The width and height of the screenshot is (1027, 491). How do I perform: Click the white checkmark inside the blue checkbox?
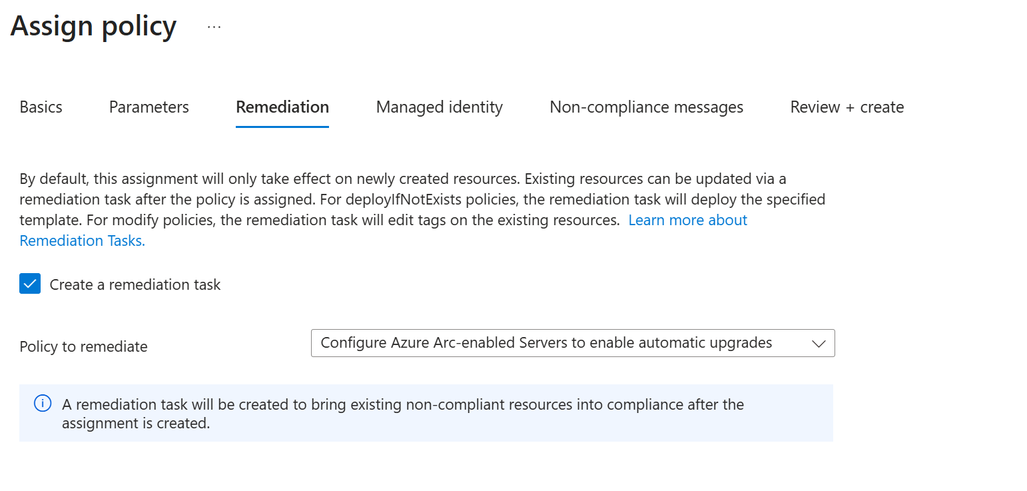pos(30,284)
